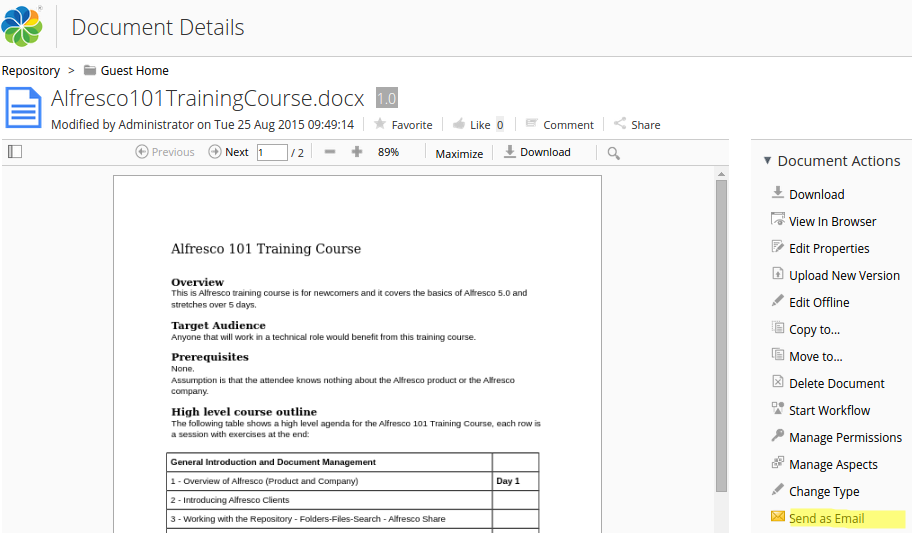Click the Favorite star icon

(x=380, y=123)
